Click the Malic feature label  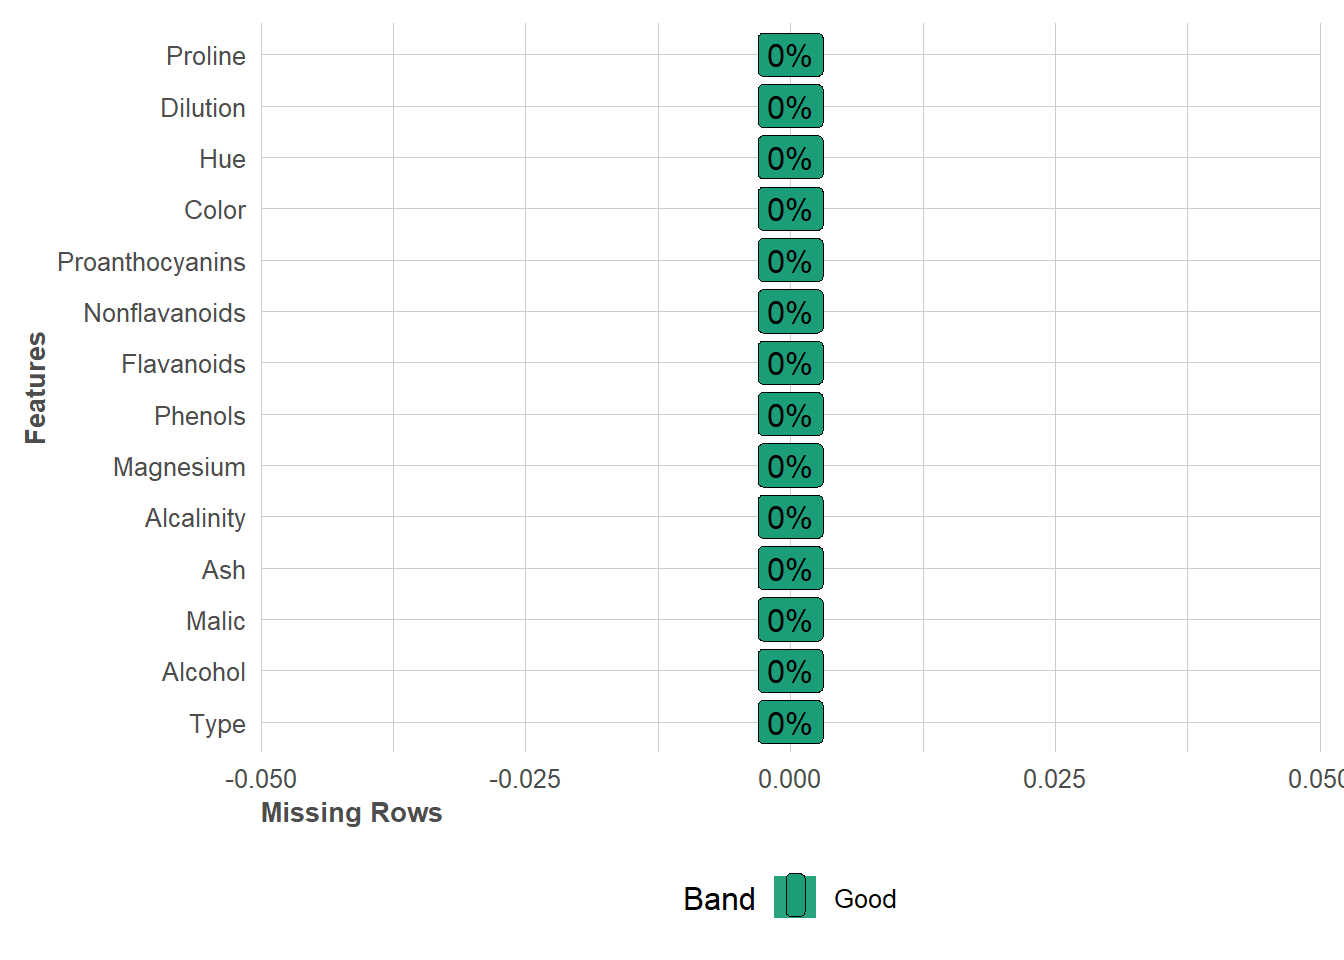[215, 621]
